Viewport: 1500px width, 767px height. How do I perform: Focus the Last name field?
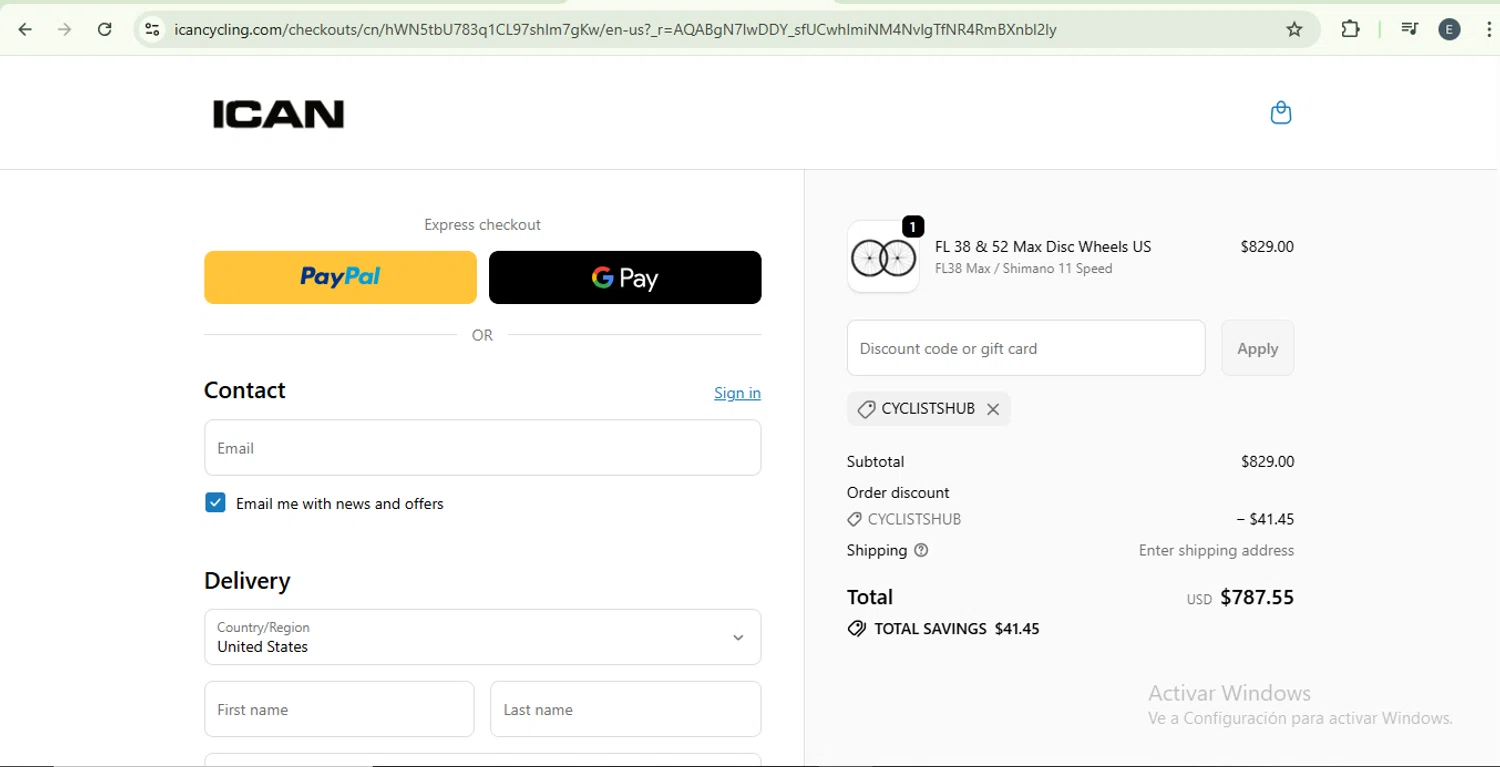click(x=626, y=709)
